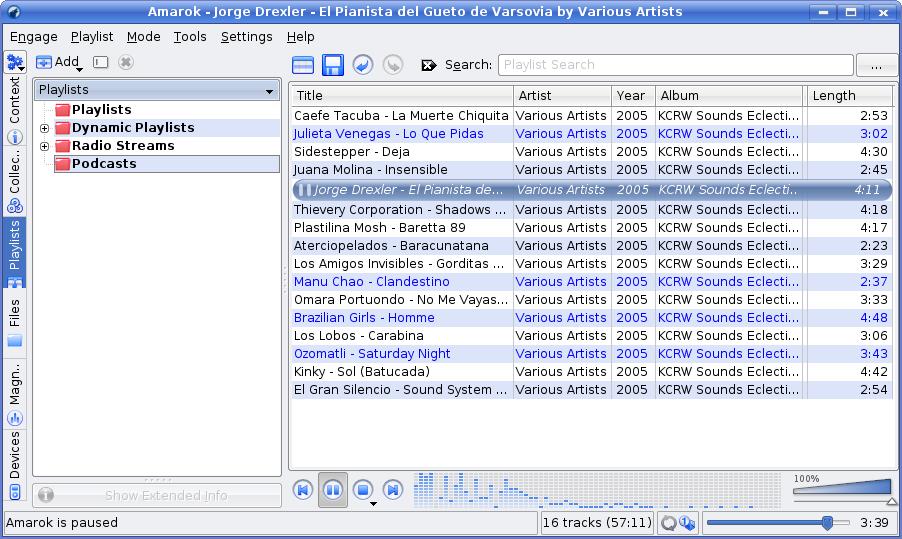The width and height of the screenshot is (902, 539).
Task: Click in the Playlist Search field
Action: pyautogui.click(x=675, y=65)
